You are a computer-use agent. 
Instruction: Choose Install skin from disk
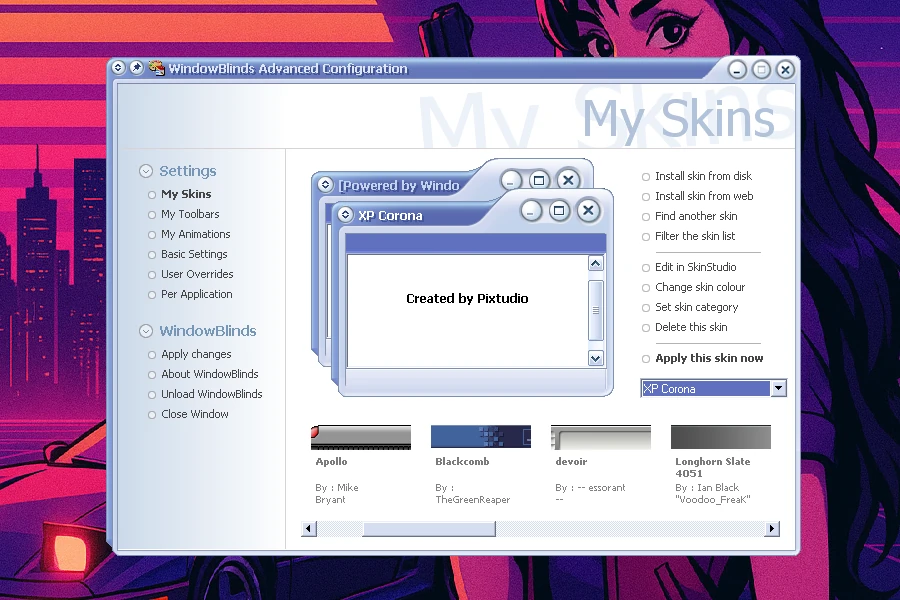coord(703,176)
